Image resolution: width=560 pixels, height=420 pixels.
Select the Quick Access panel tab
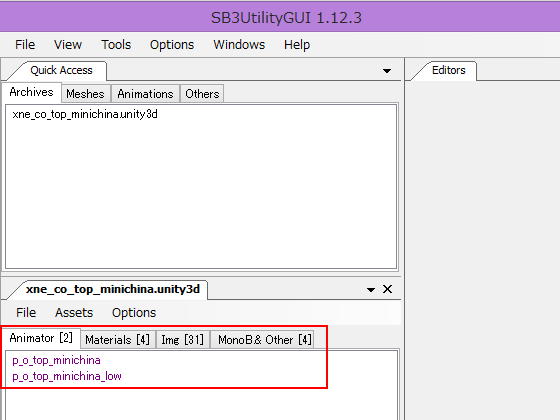[61, 70]
